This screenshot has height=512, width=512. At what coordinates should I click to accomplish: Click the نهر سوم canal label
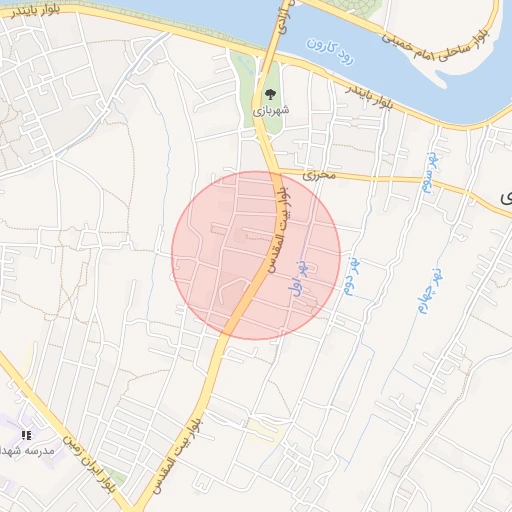coord(430,172)
